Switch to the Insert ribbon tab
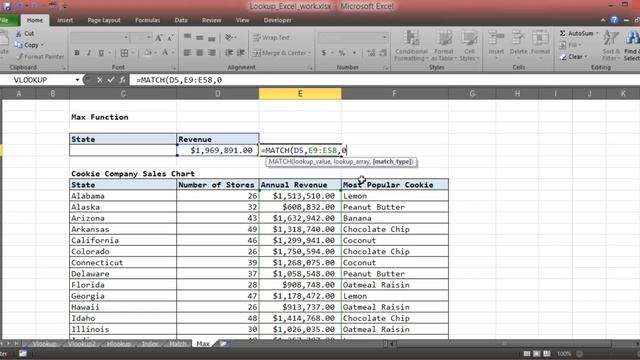The width and height of the screenshot is (640, 360). pyautogui.click(x=65, y=20)
